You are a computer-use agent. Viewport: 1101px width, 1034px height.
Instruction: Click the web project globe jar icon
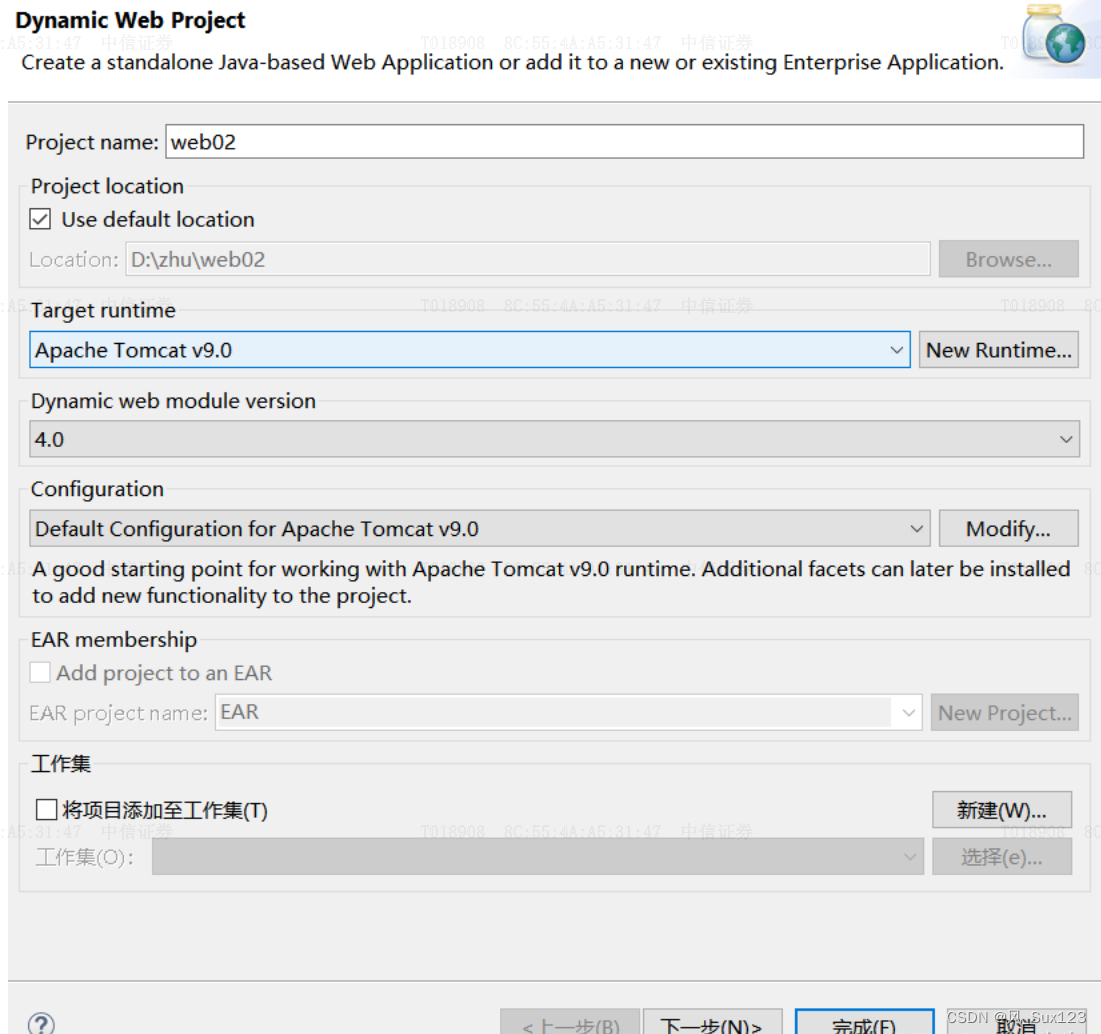coord(1054,35)
